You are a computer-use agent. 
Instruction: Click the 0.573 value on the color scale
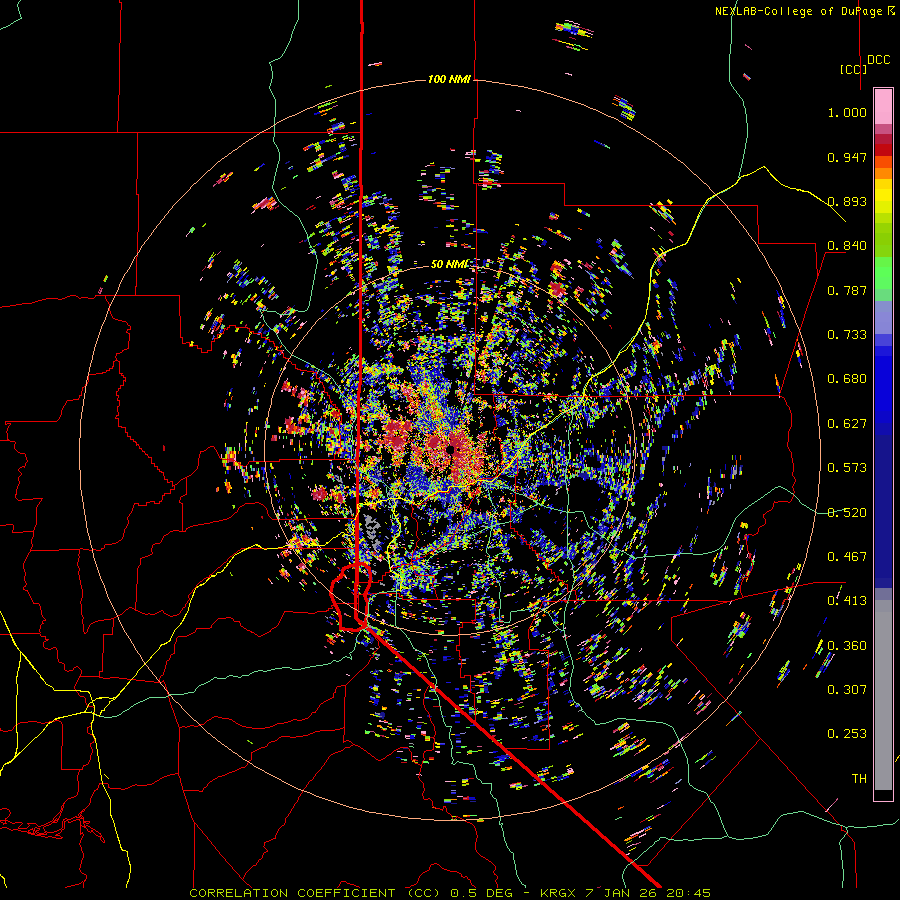click(x=847, y=468)
